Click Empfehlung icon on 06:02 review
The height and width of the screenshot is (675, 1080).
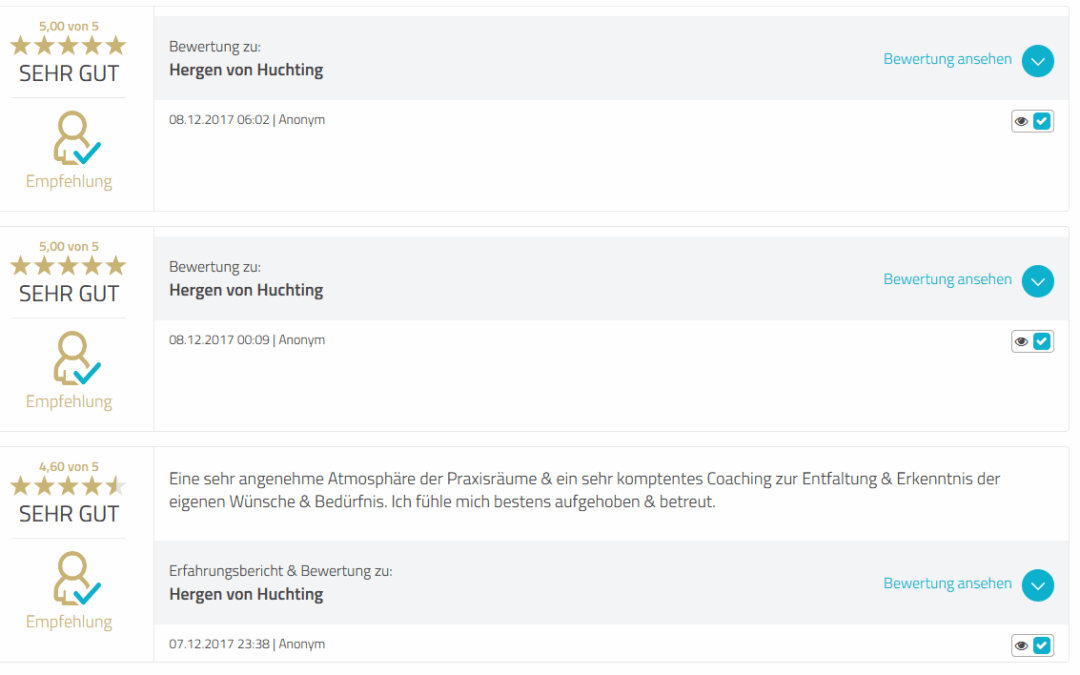(x=76, y=139)
